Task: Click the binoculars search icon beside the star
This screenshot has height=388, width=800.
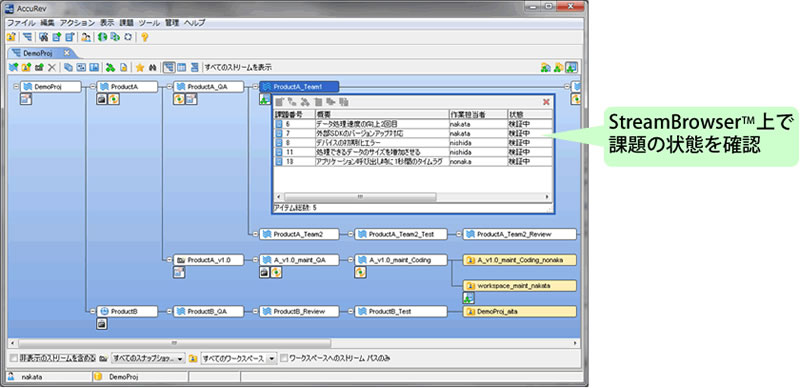Action: tap(152, 67)
